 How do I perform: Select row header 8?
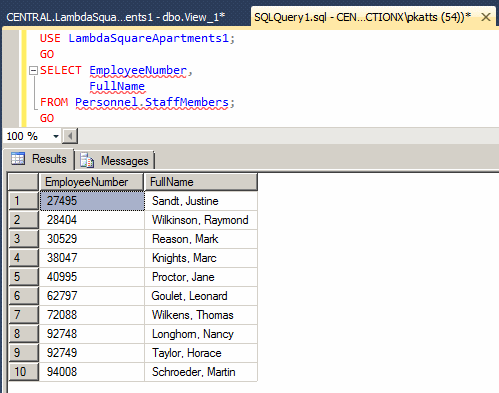[23, 334]
